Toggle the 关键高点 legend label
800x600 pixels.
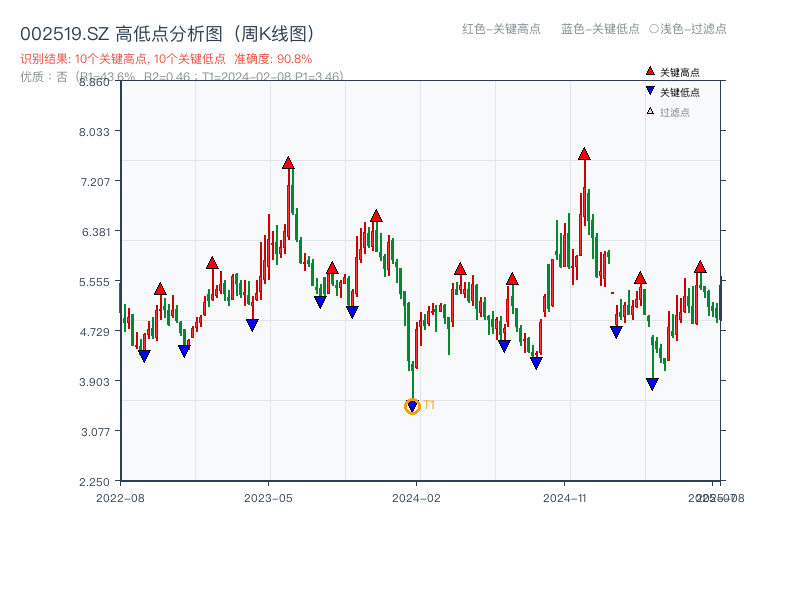coord(680,72)
